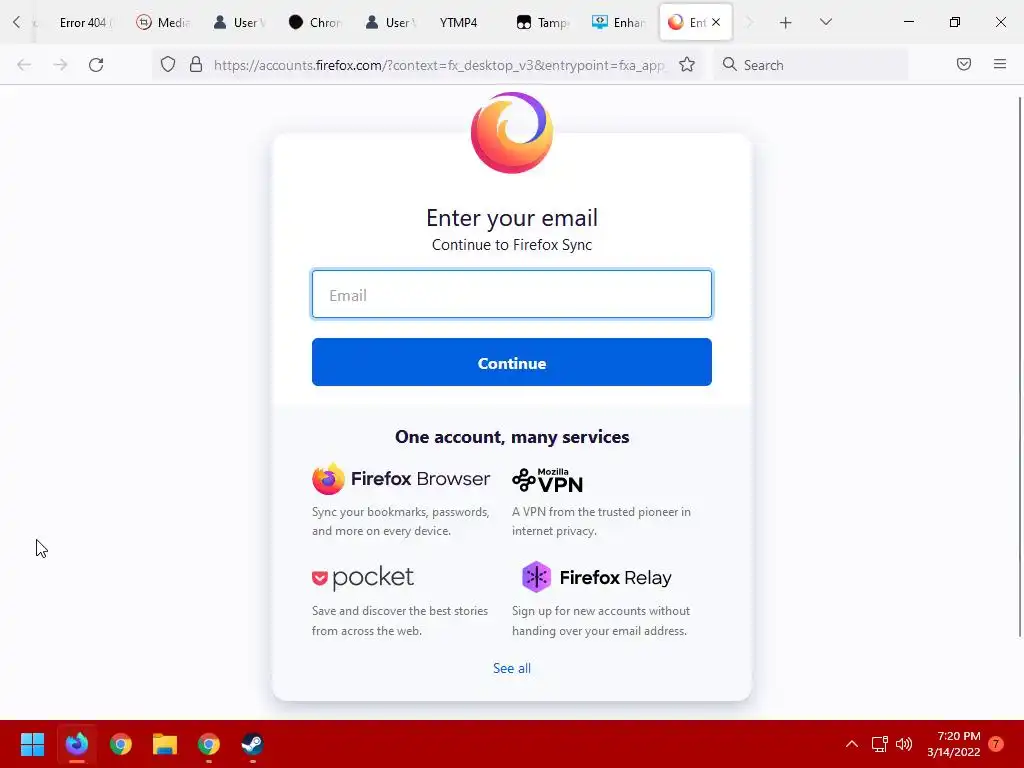This screenshot has height=768, width=1024.
Task: Open Steam from the taskbar
Action: (x=252, y=744)
